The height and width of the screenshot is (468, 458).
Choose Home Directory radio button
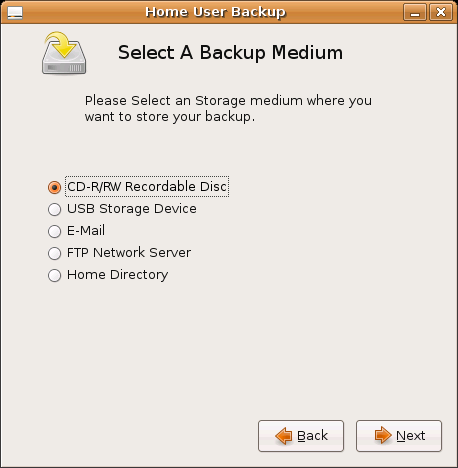(54, 275)
